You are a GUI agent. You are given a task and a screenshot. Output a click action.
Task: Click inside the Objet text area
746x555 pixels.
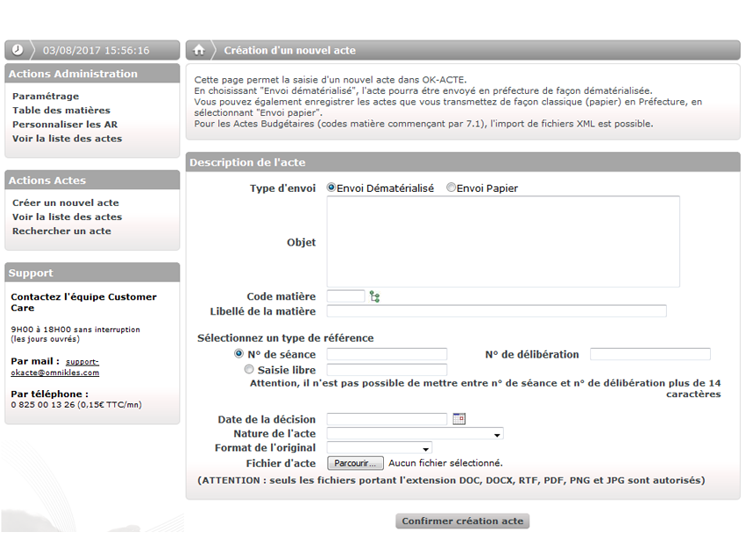[x=503, y=242]
